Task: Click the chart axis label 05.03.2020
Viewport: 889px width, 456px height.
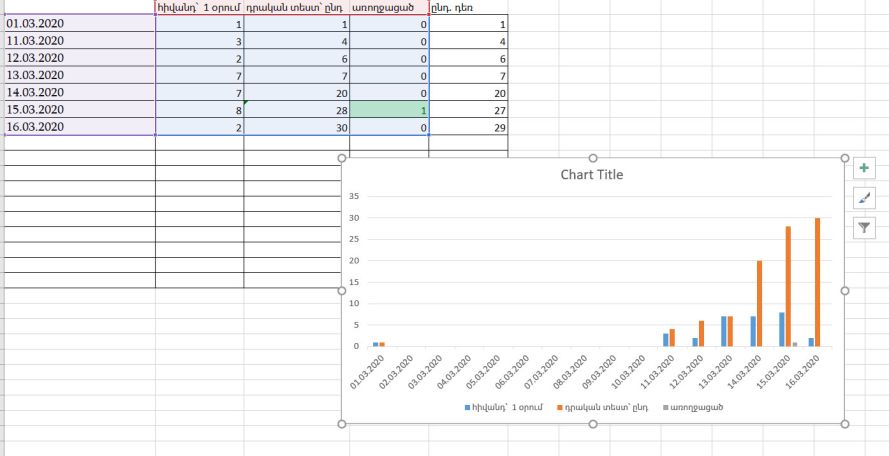Action: click(x=483, y=371)
